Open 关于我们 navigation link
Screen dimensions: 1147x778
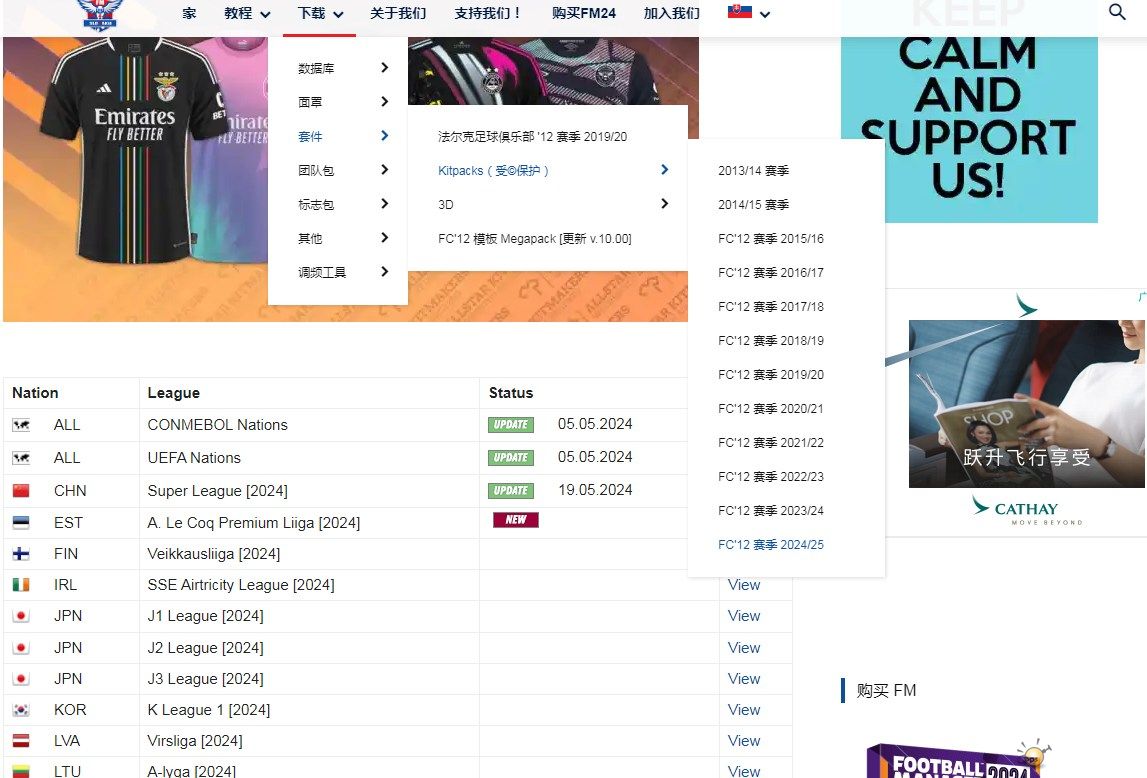click(x=398, y=13)
